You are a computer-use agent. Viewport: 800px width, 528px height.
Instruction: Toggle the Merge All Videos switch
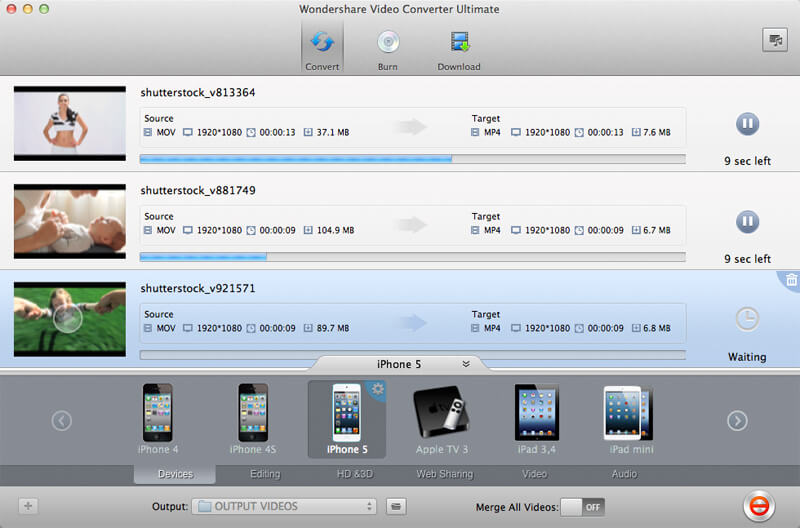point(582,507)
